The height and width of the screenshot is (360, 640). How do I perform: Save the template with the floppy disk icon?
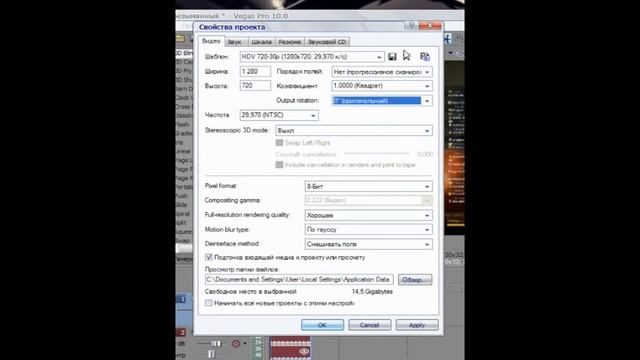tap(392, 57)
